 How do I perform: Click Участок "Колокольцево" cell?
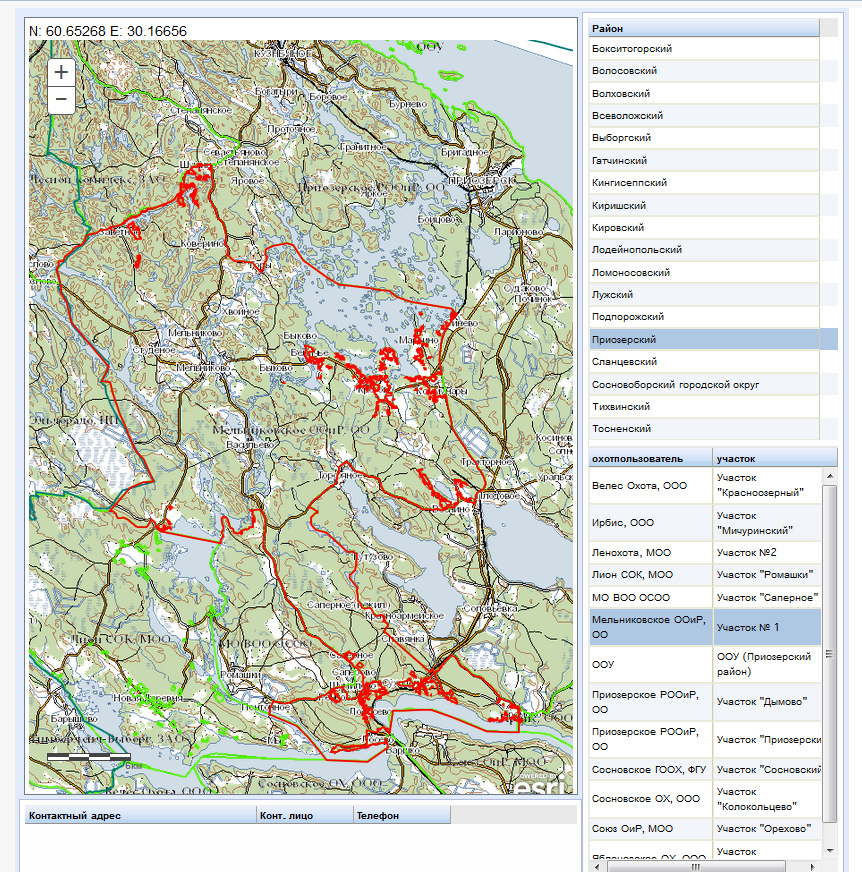767,799
